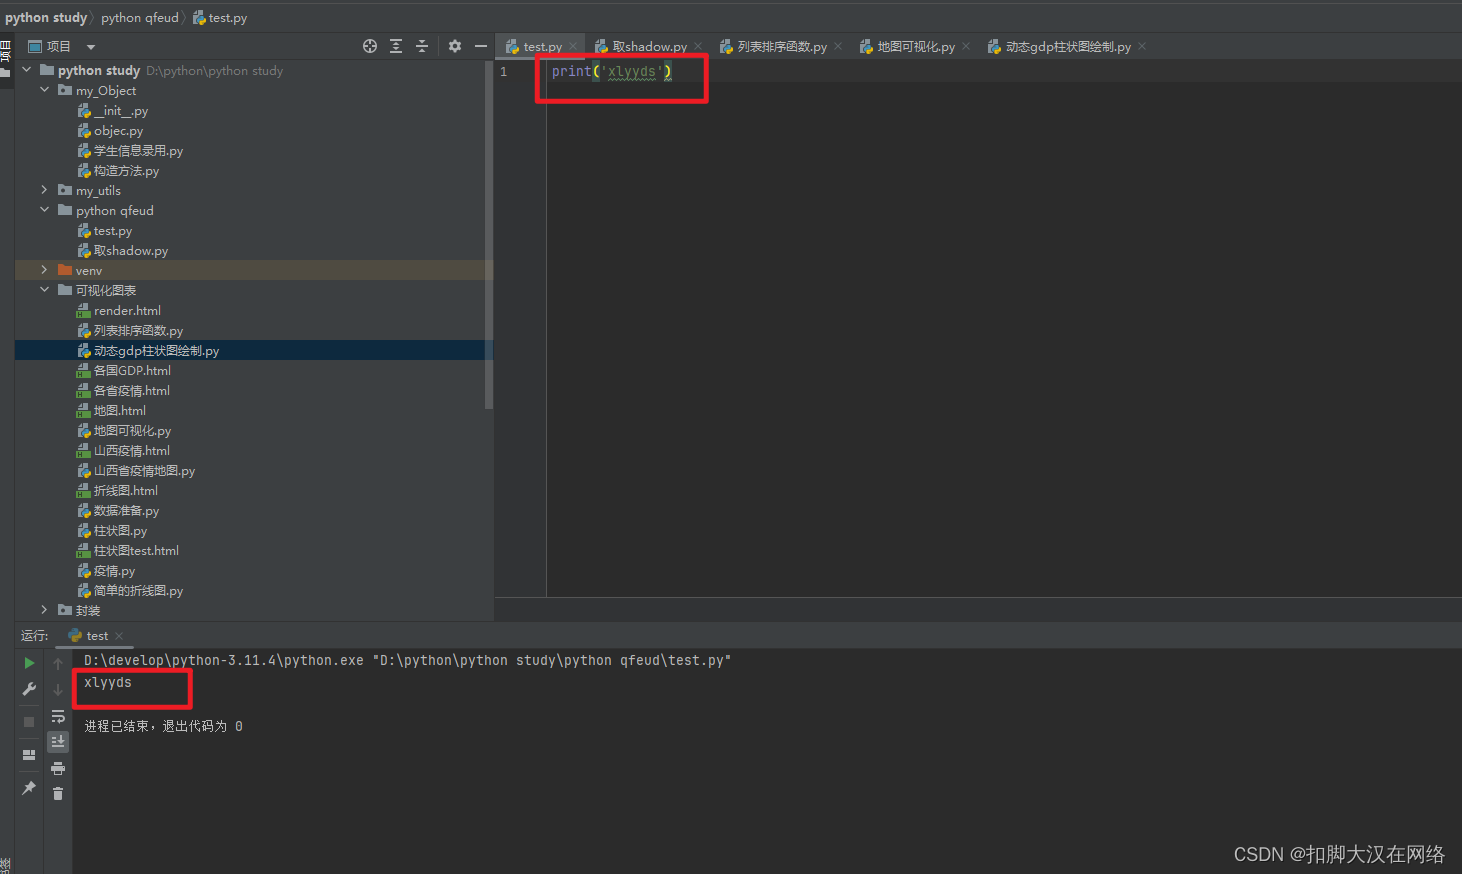Click the stop square in run panel
This screenshot has width=1462, height=874.
point(29,722)
